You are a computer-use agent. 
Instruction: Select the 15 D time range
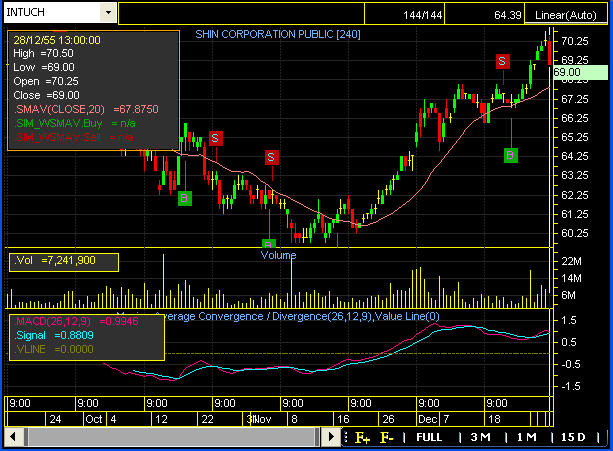click(x=573, y=437)
